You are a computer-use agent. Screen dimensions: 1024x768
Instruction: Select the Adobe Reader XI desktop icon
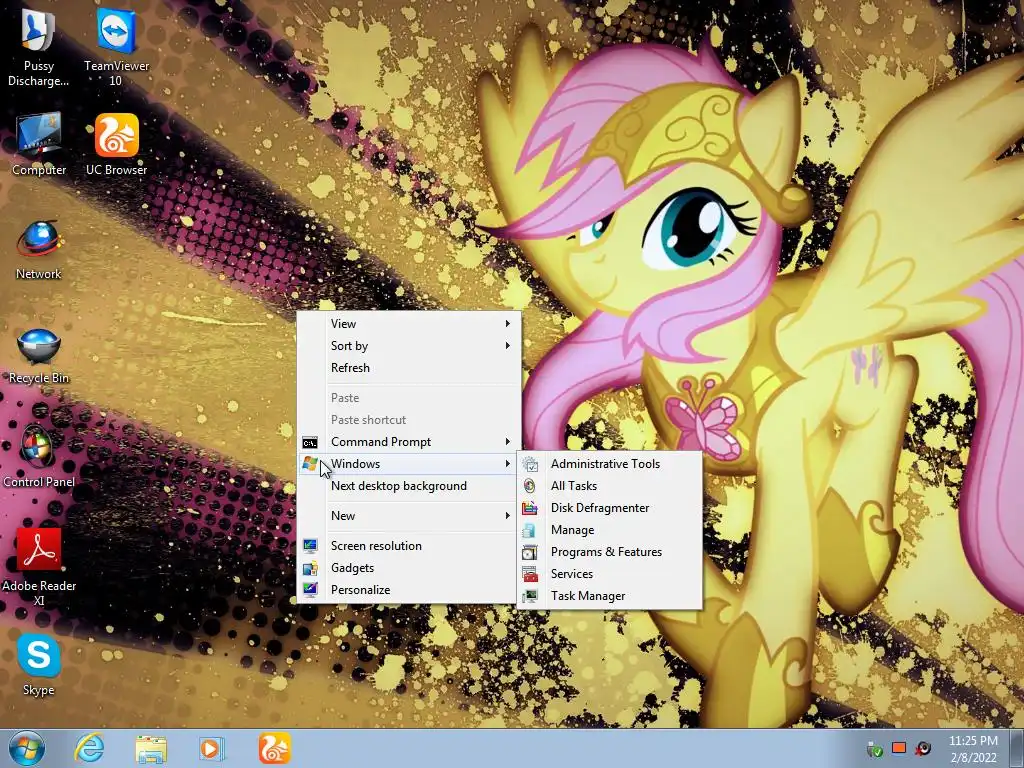tap(39, 567)
